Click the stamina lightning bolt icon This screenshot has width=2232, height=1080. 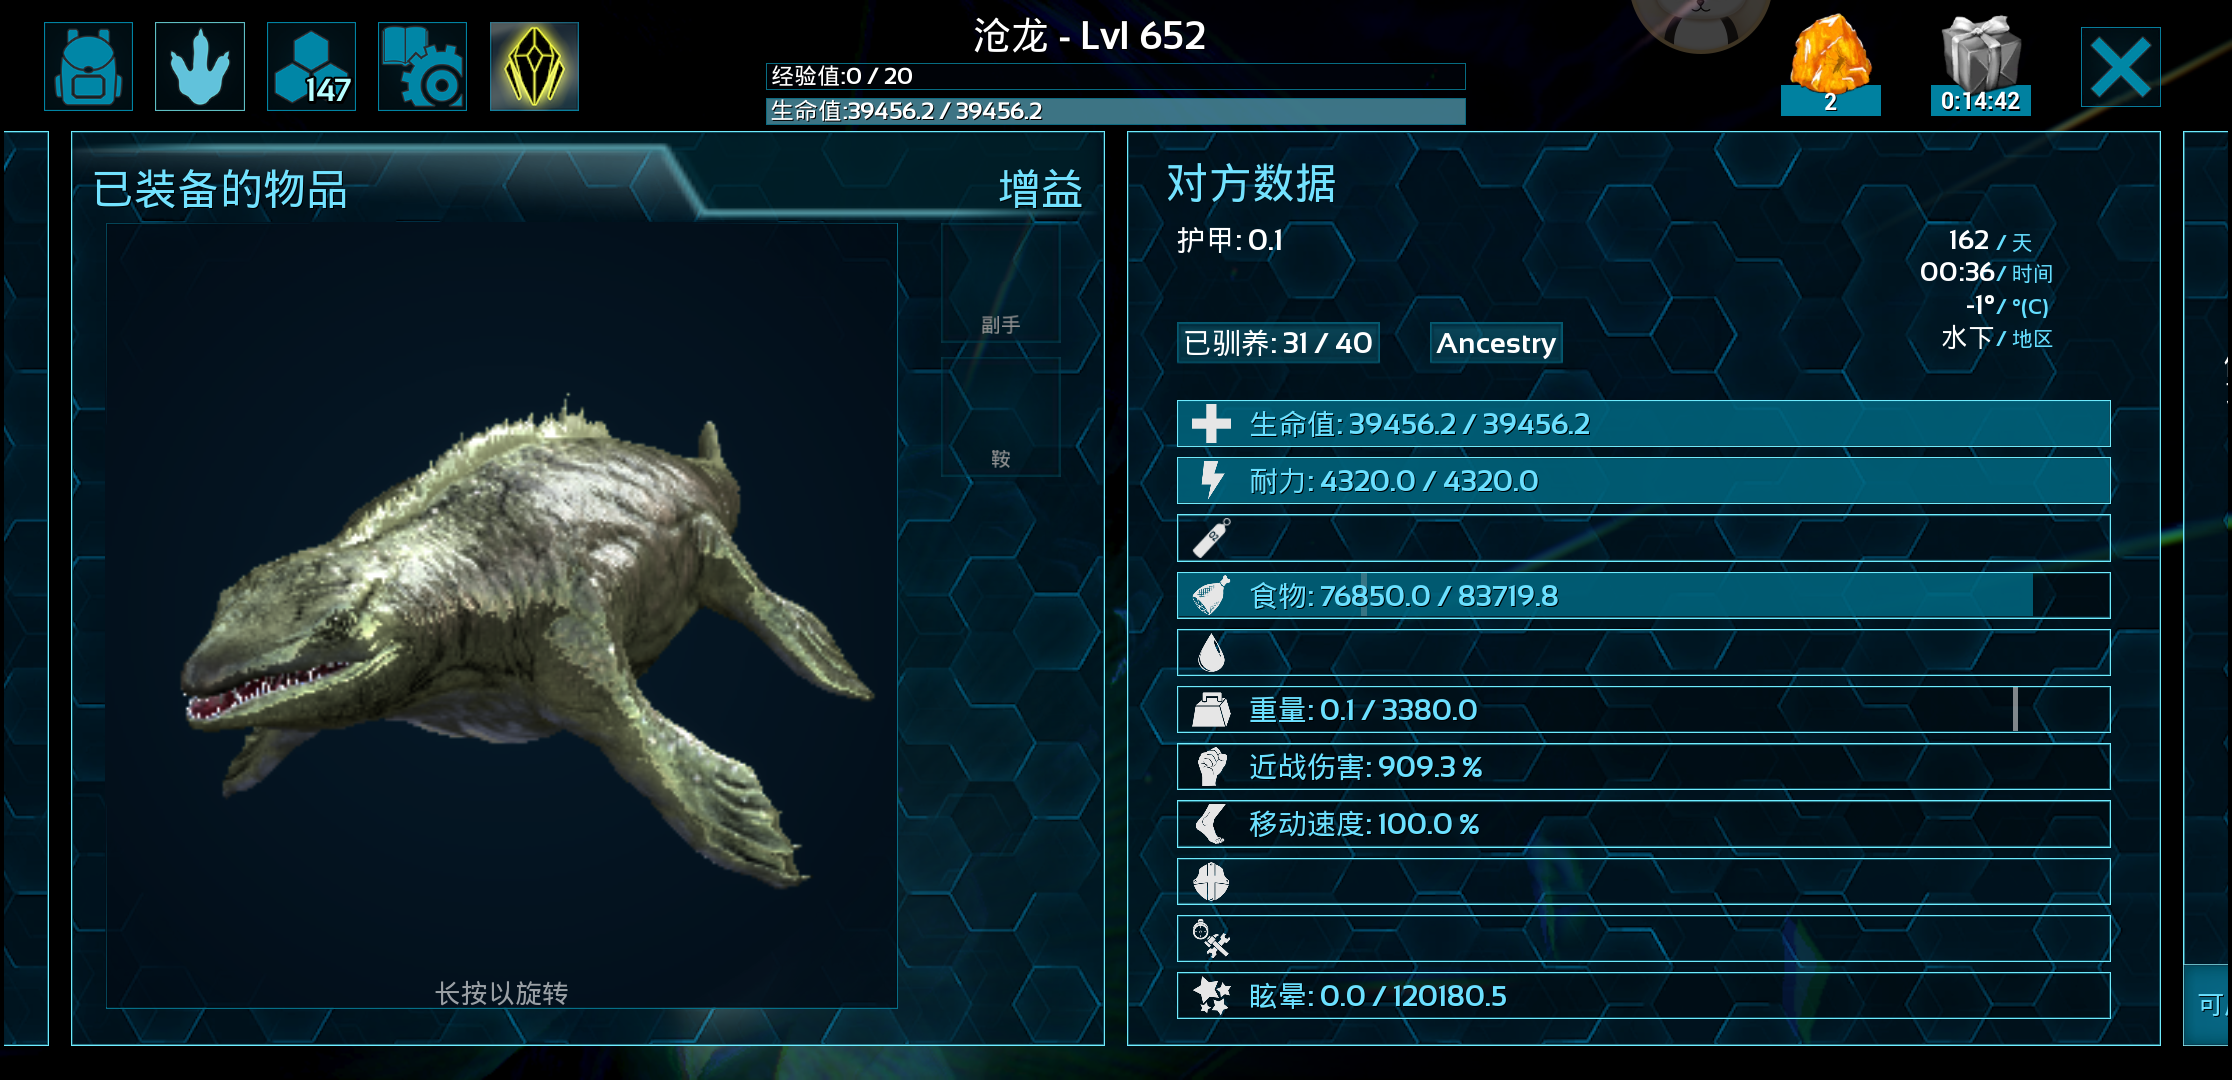point(1211,481)
